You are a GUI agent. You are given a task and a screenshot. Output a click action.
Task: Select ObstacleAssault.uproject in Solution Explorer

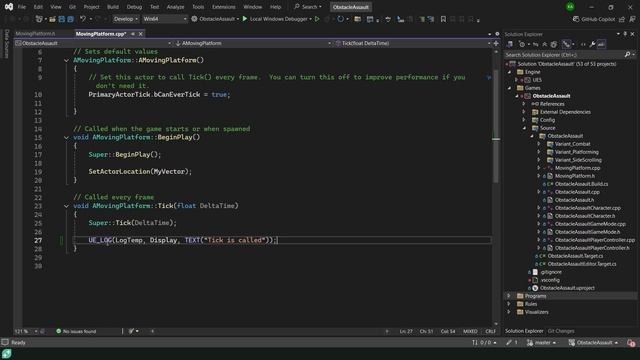coord(567,288)
